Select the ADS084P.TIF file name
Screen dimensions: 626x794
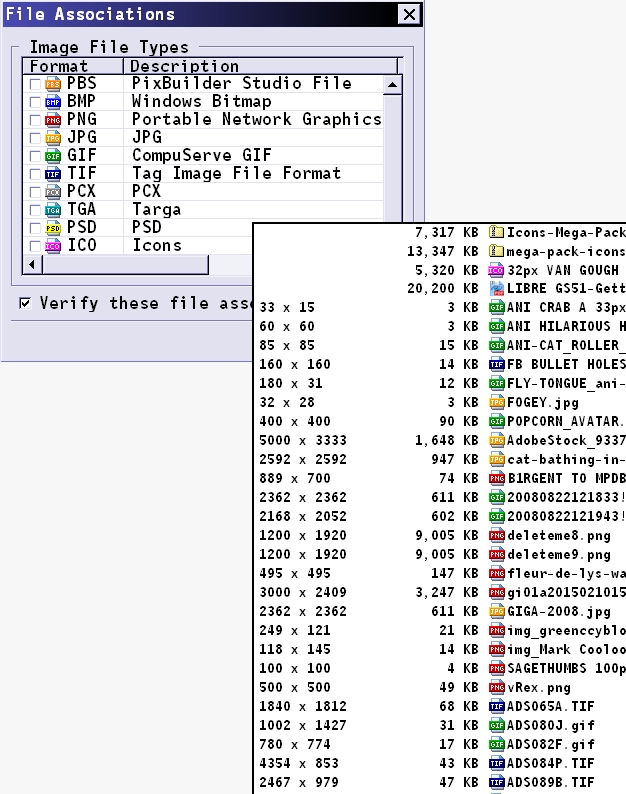click(x=551, y=764)
